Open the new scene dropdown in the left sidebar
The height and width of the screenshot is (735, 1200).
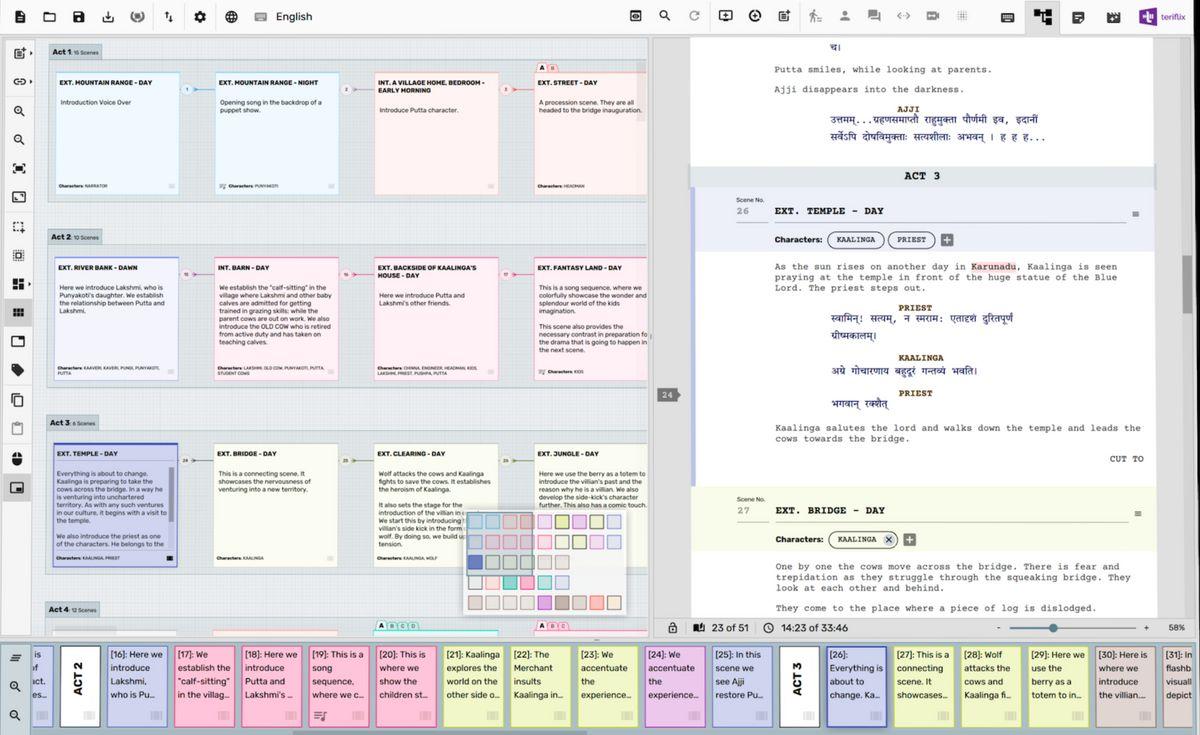point(21,54)
